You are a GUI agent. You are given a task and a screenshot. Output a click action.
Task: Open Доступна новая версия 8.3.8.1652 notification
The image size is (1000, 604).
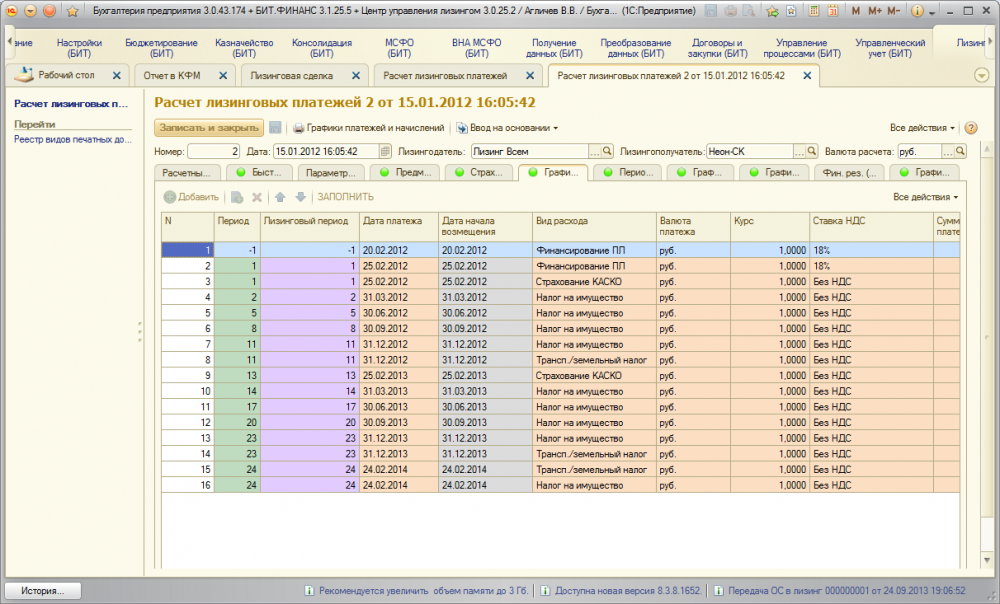pos(621,591)
